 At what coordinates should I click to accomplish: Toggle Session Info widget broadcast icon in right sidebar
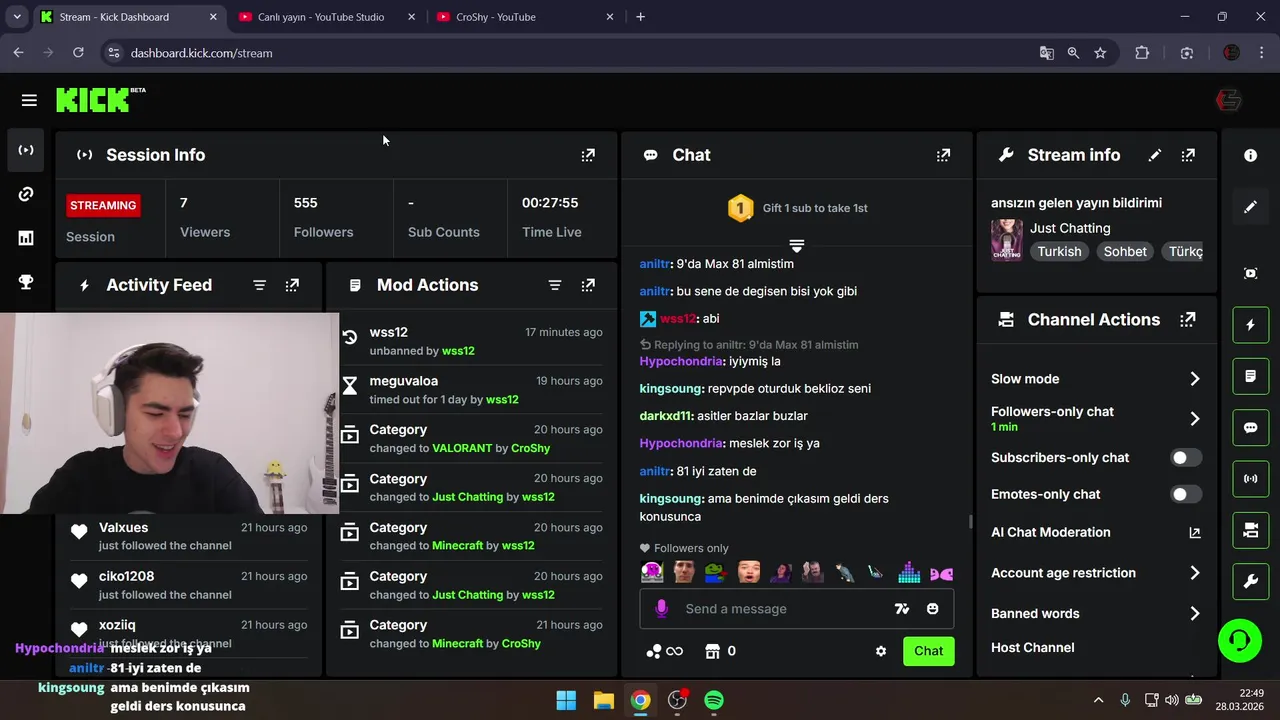[x=1250, y=479]
